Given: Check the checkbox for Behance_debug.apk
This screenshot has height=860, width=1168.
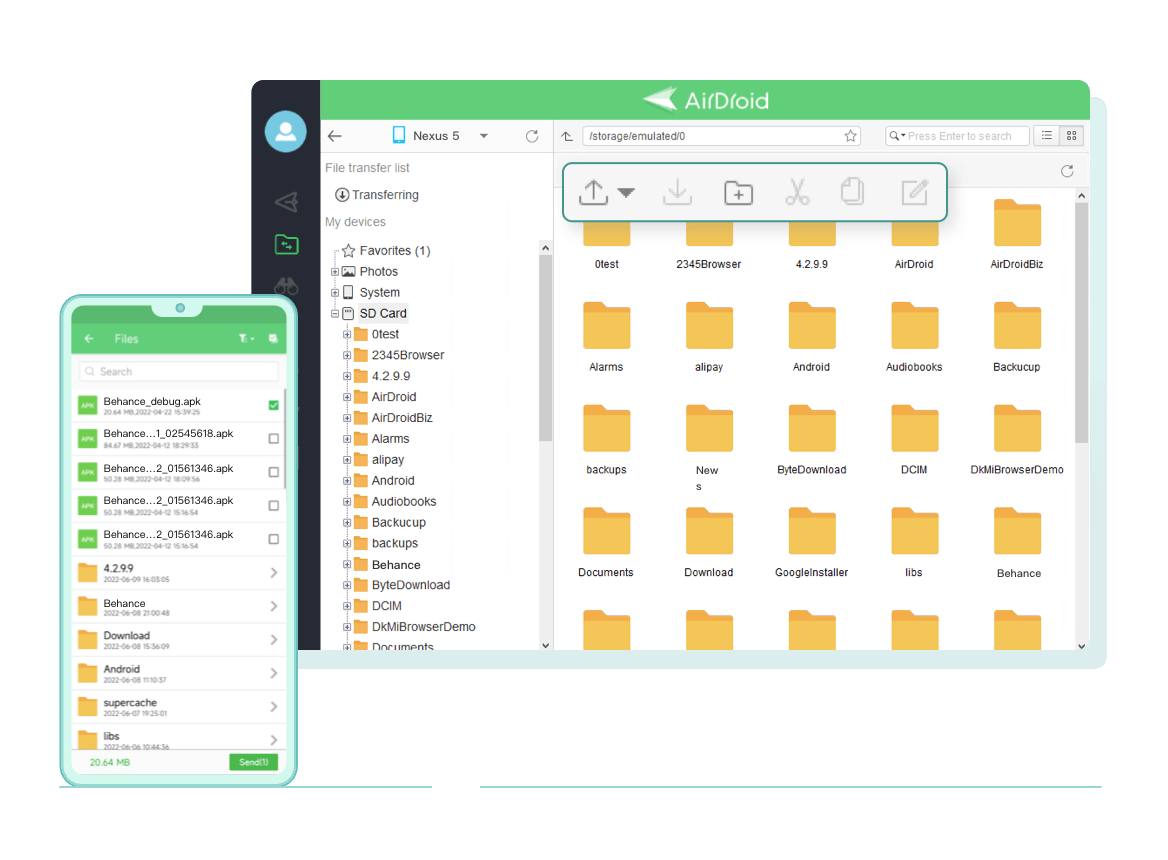Looking at the screenshot, I should (273, 405).
